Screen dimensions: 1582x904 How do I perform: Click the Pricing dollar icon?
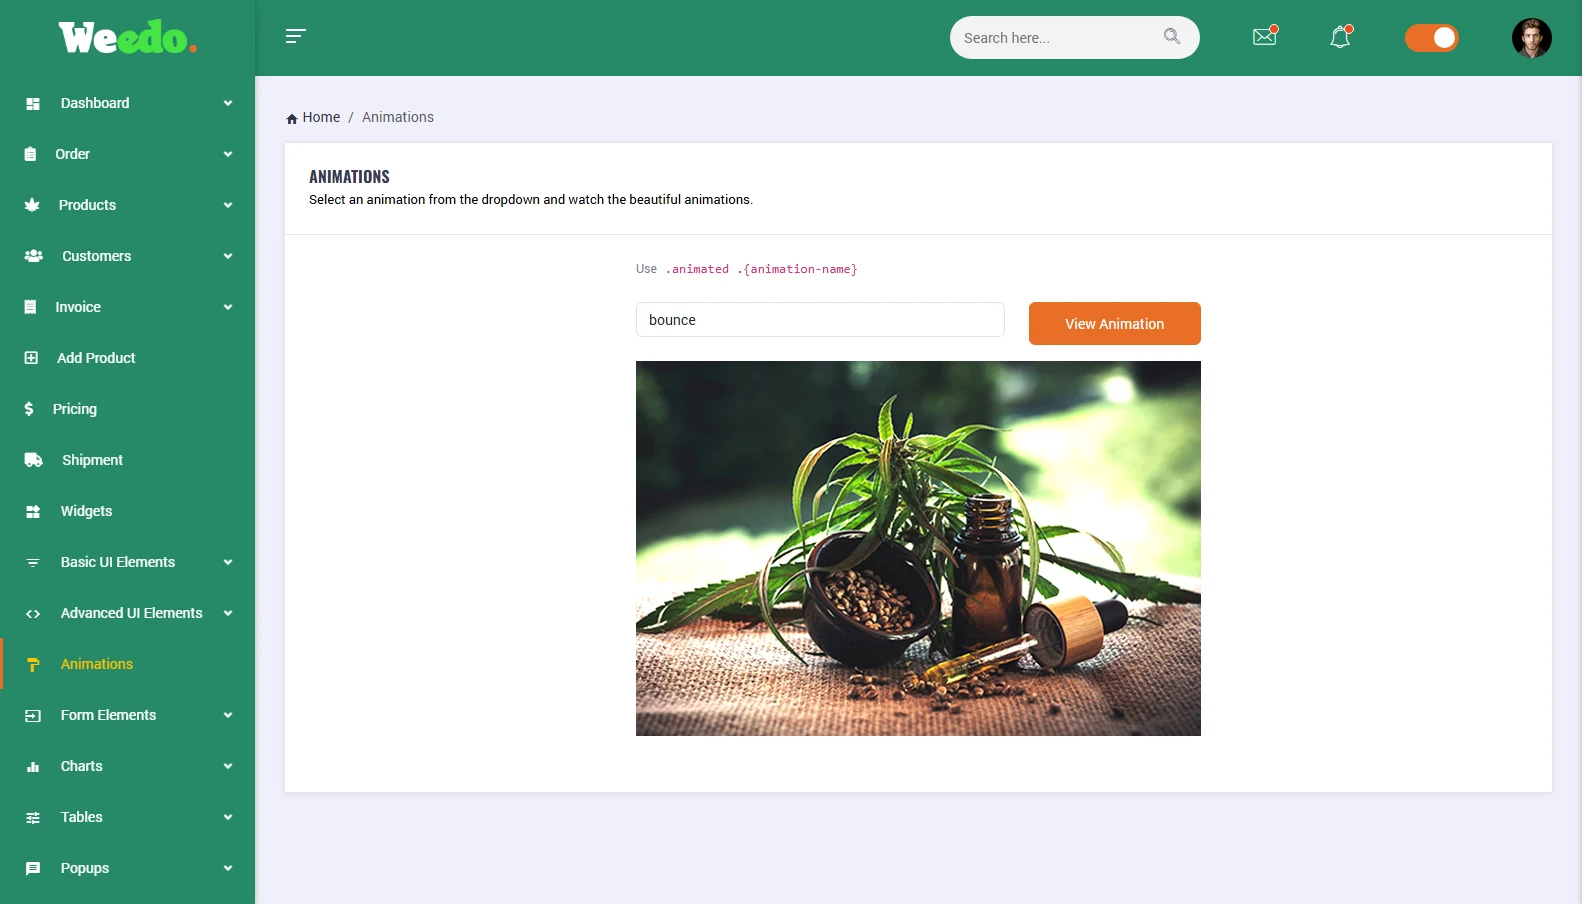29,409
